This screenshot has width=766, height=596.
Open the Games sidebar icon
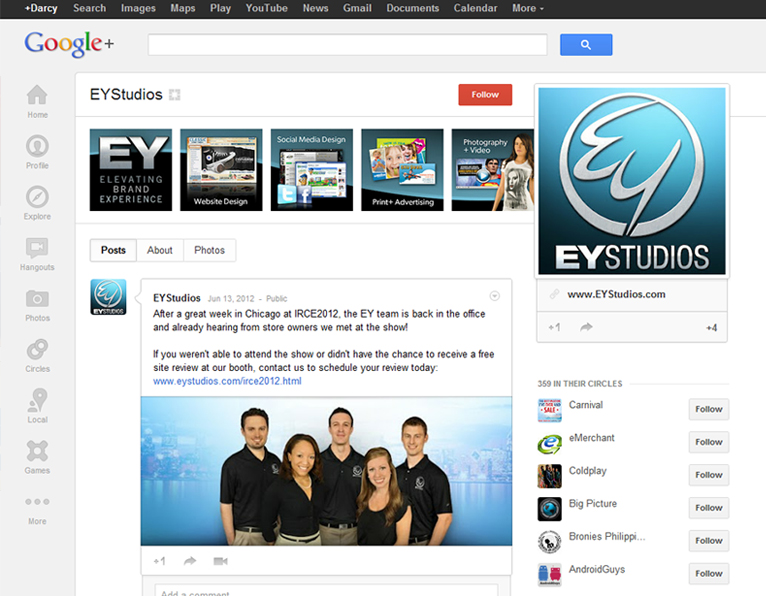pos(37,451)
